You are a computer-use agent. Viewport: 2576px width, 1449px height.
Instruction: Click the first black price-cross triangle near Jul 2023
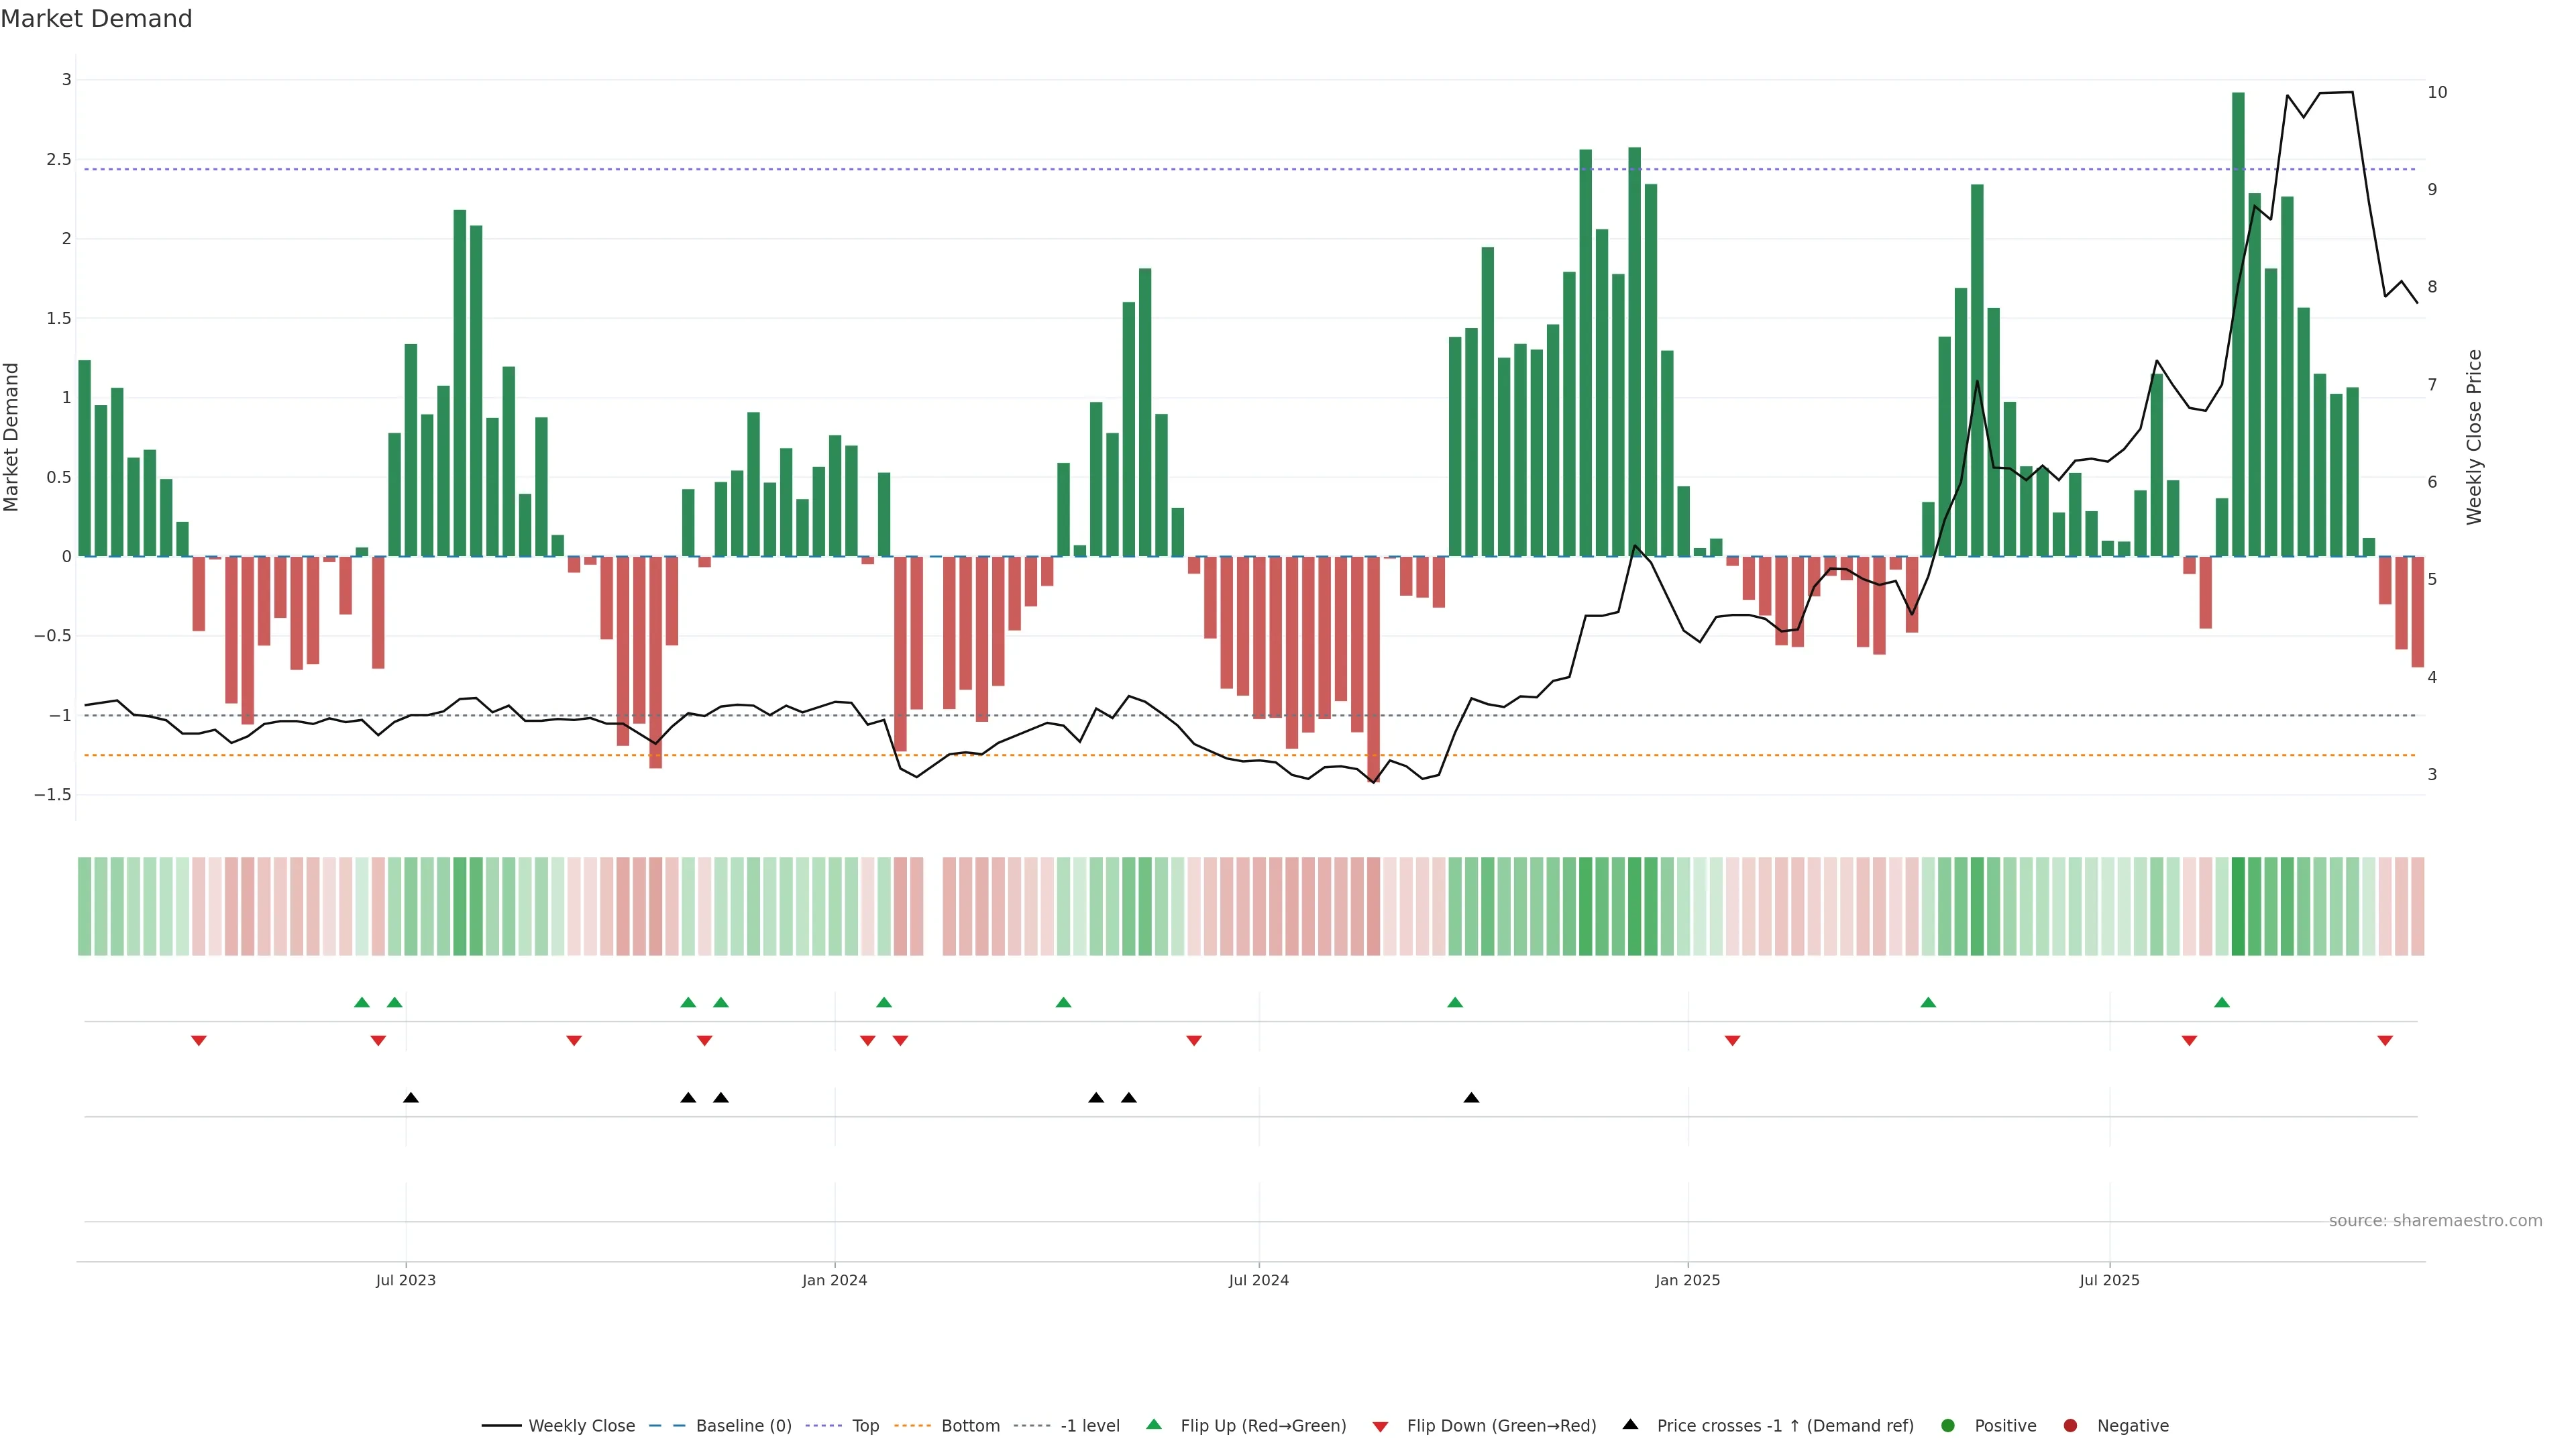pyautogui.click(x=411, y=1098)
